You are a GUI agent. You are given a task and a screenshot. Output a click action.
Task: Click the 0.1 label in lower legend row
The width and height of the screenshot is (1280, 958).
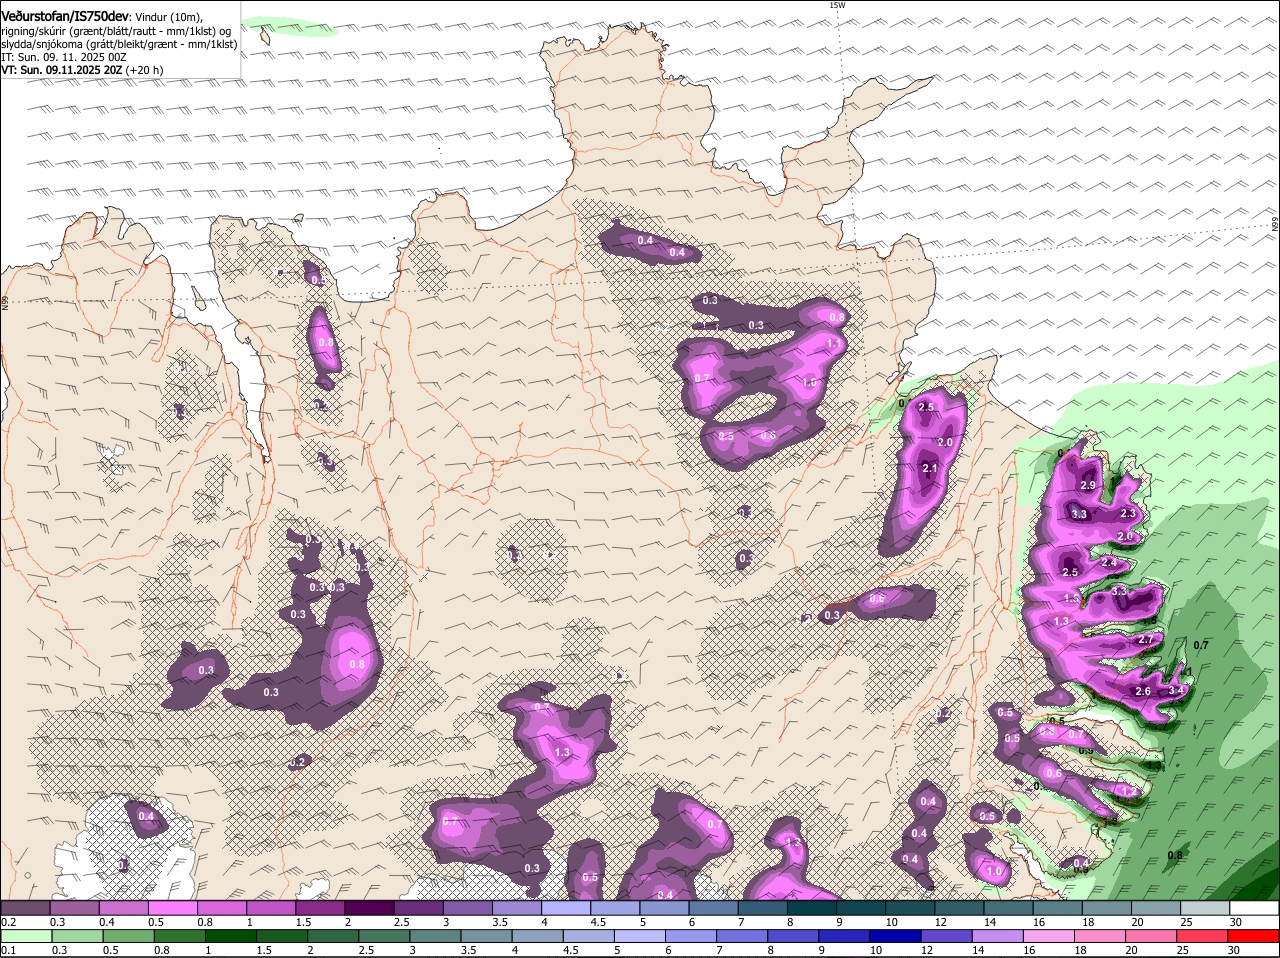8,950
